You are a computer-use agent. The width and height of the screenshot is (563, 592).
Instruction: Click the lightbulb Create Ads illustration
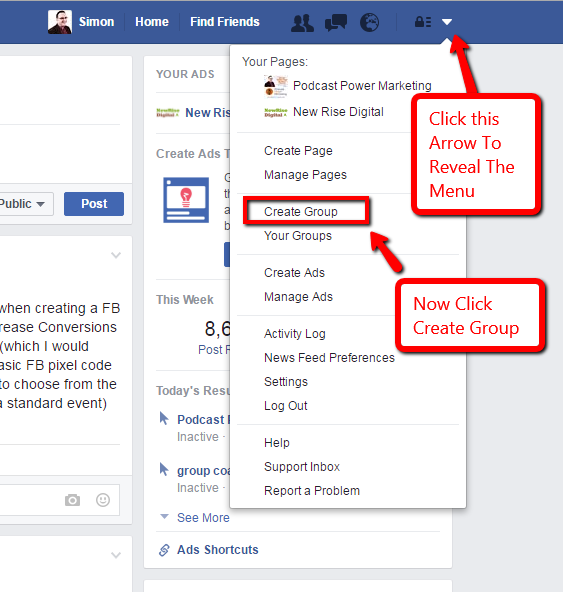pos(186,200)
